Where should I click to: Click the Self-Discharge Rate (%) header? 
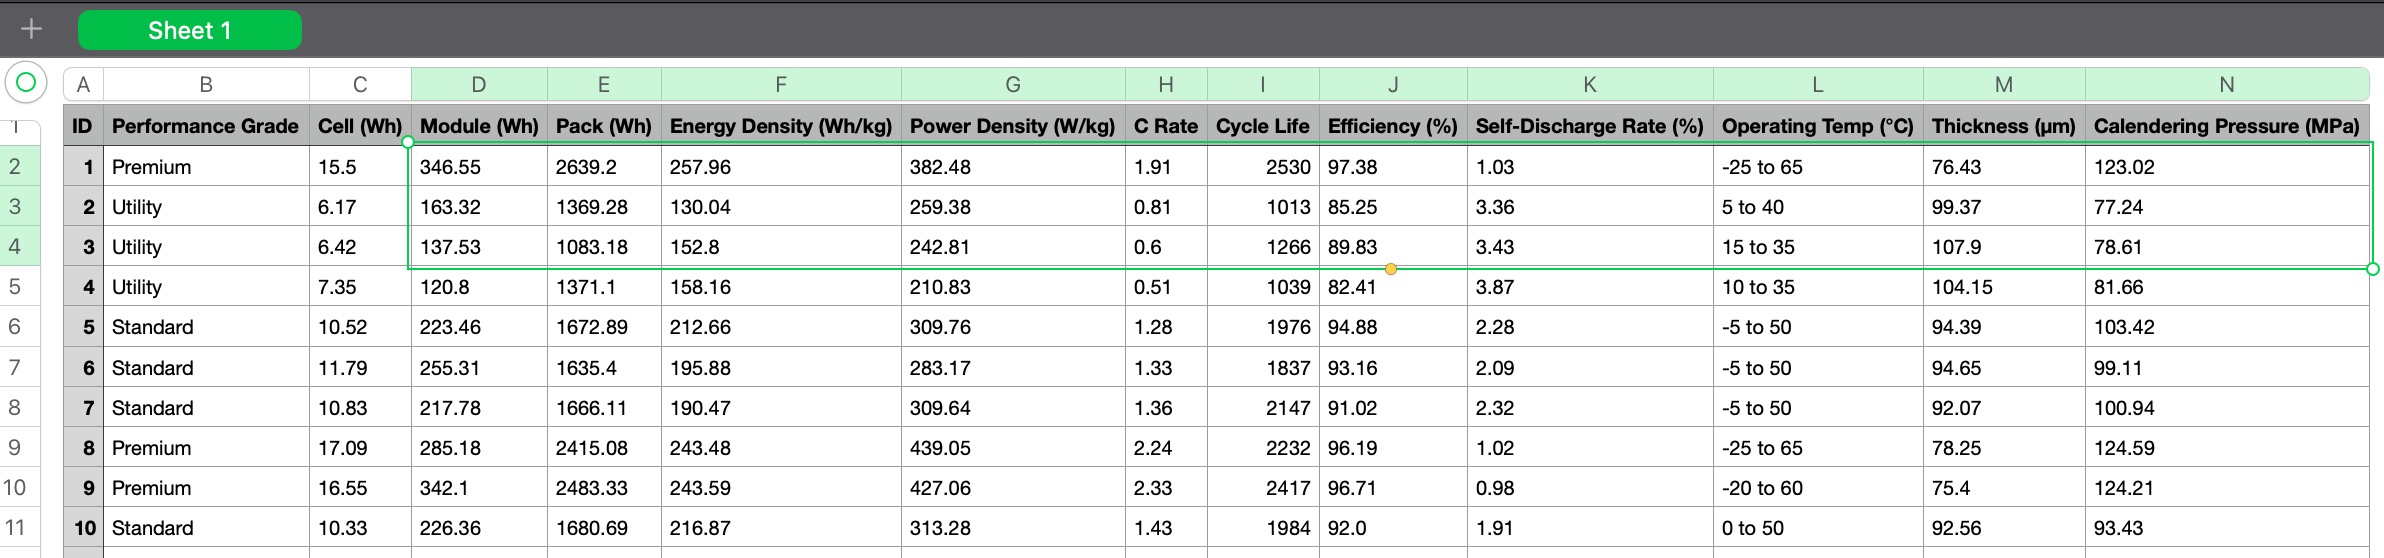[1590, 126]
